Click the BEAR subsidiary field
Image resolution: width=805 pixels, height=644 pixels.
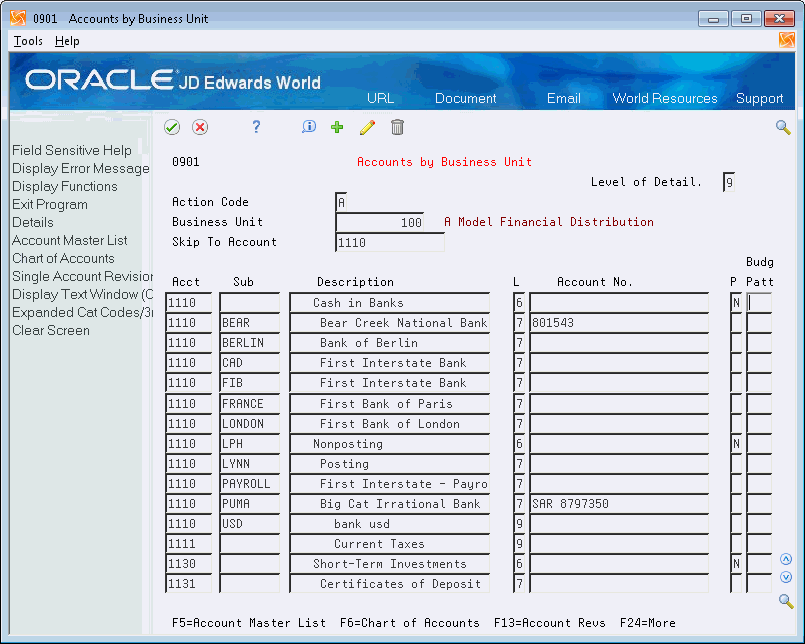pyautogui.click(x=250, y=323)
